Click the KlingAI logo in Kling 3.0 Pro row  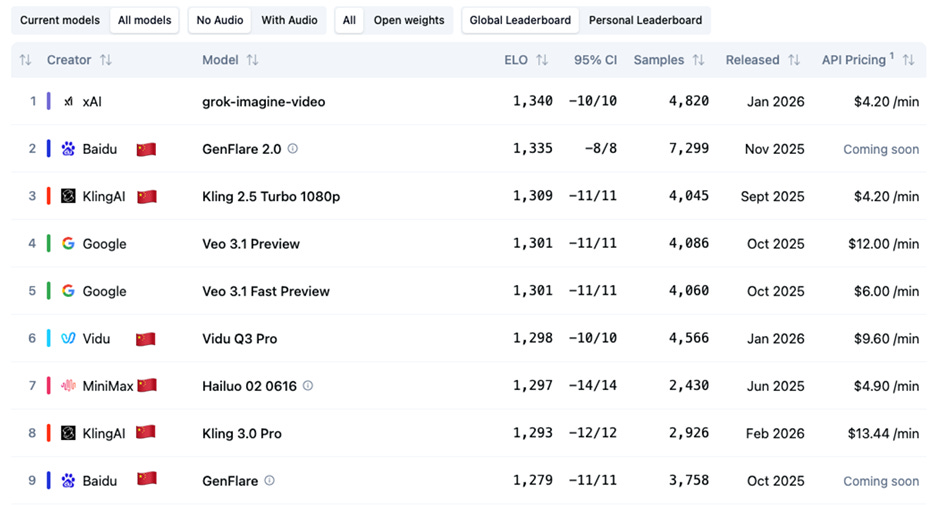click(x=68, y=433)
